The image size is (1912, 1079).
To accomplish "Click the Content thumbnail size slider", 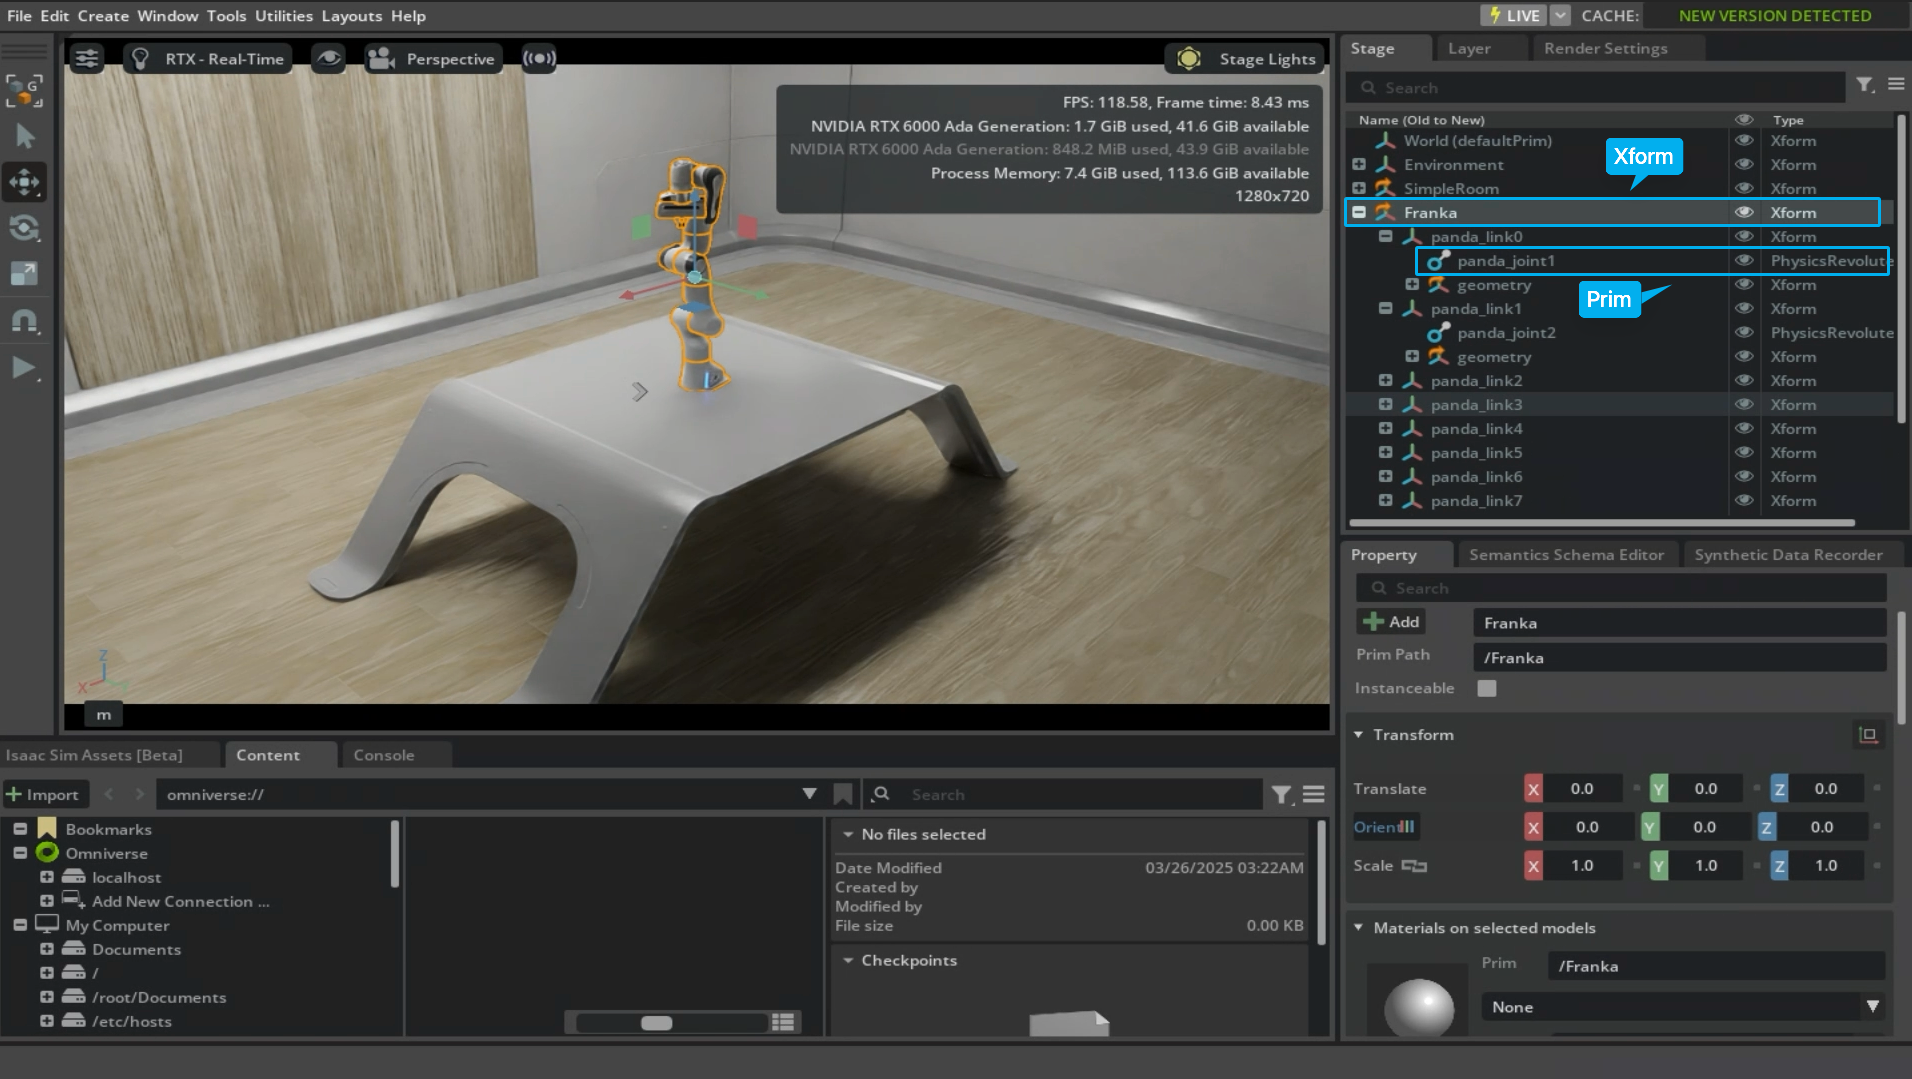I will [671, 1022].
